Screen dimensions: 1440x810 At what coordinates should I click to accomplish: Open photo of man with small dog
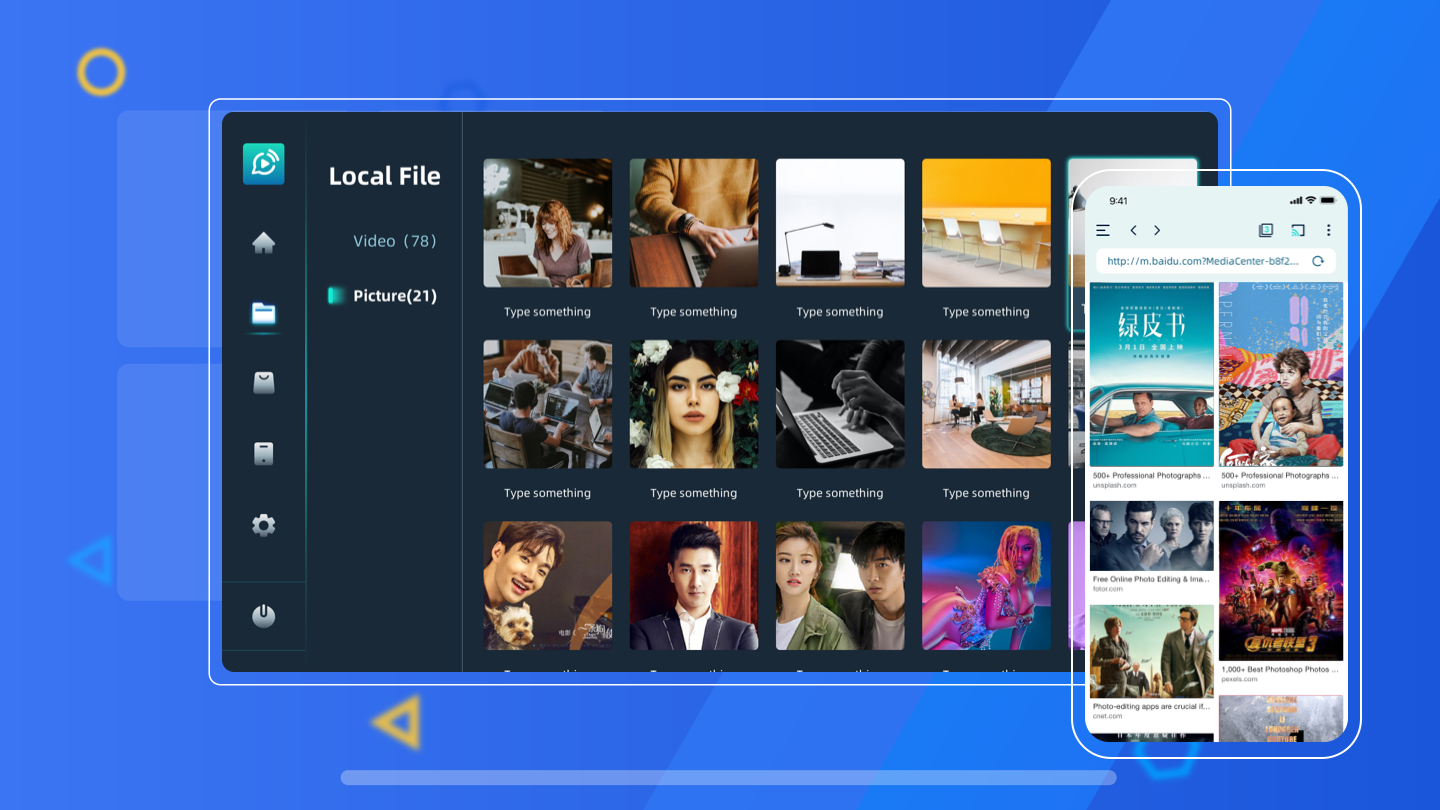pos(548,586)
